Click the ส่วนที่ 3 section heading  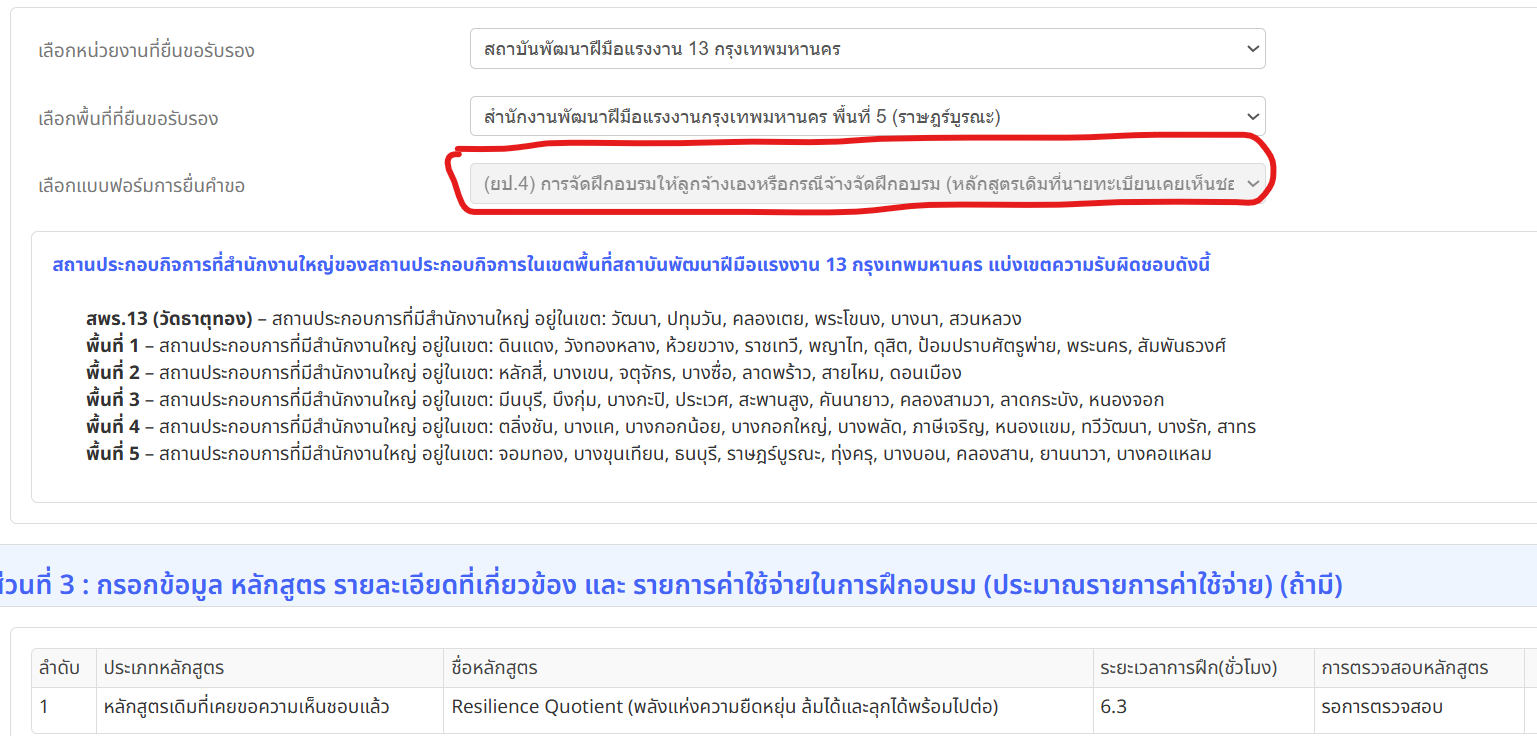pyautogui.click(x=671, y=585)
